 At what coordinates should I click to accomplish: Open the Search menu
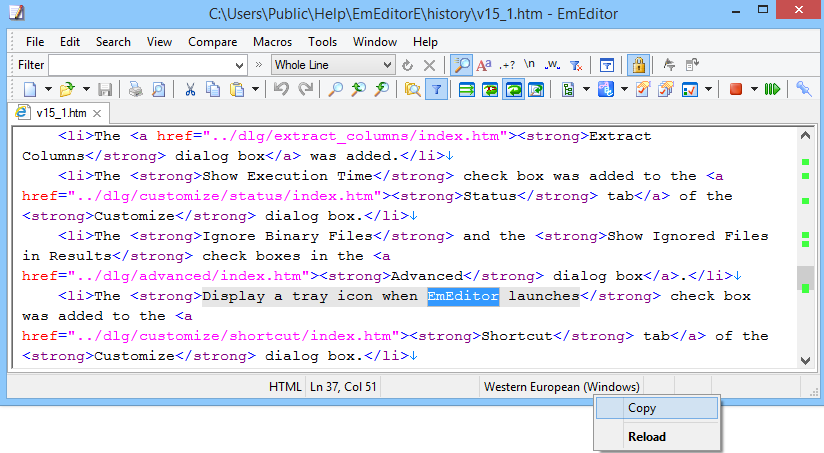click(x=113, y=42)
